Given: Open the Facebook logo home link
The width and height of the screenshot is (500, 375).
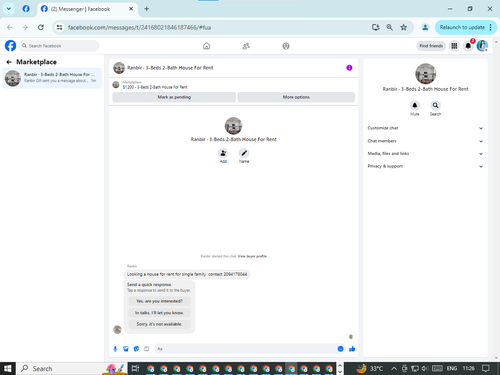Looking at the screenshot, I should click(x=10, y=46).
